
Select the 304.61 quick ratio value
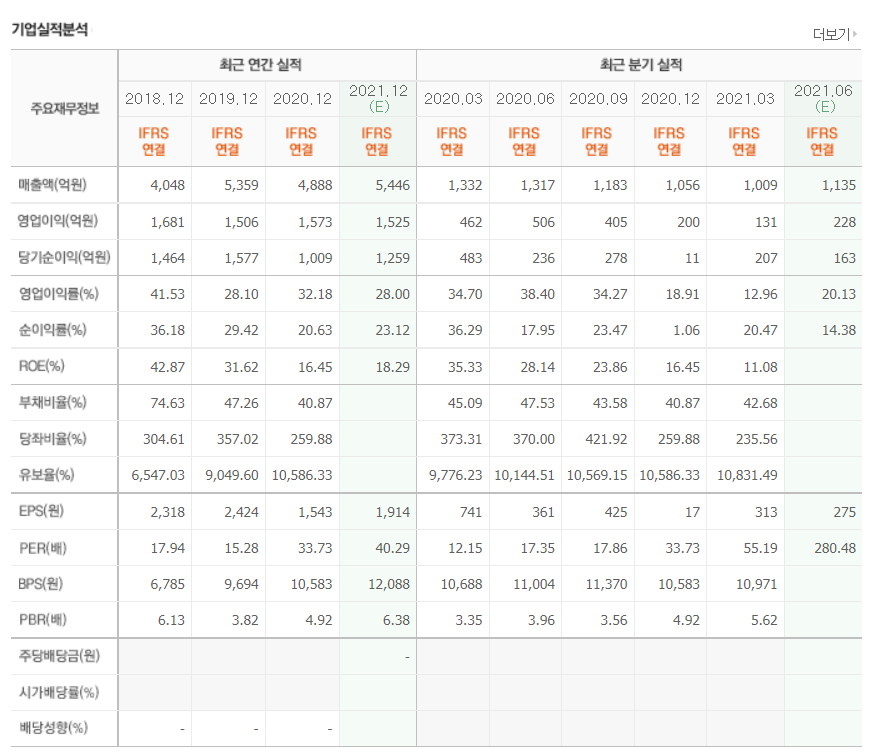coord(164,439)
